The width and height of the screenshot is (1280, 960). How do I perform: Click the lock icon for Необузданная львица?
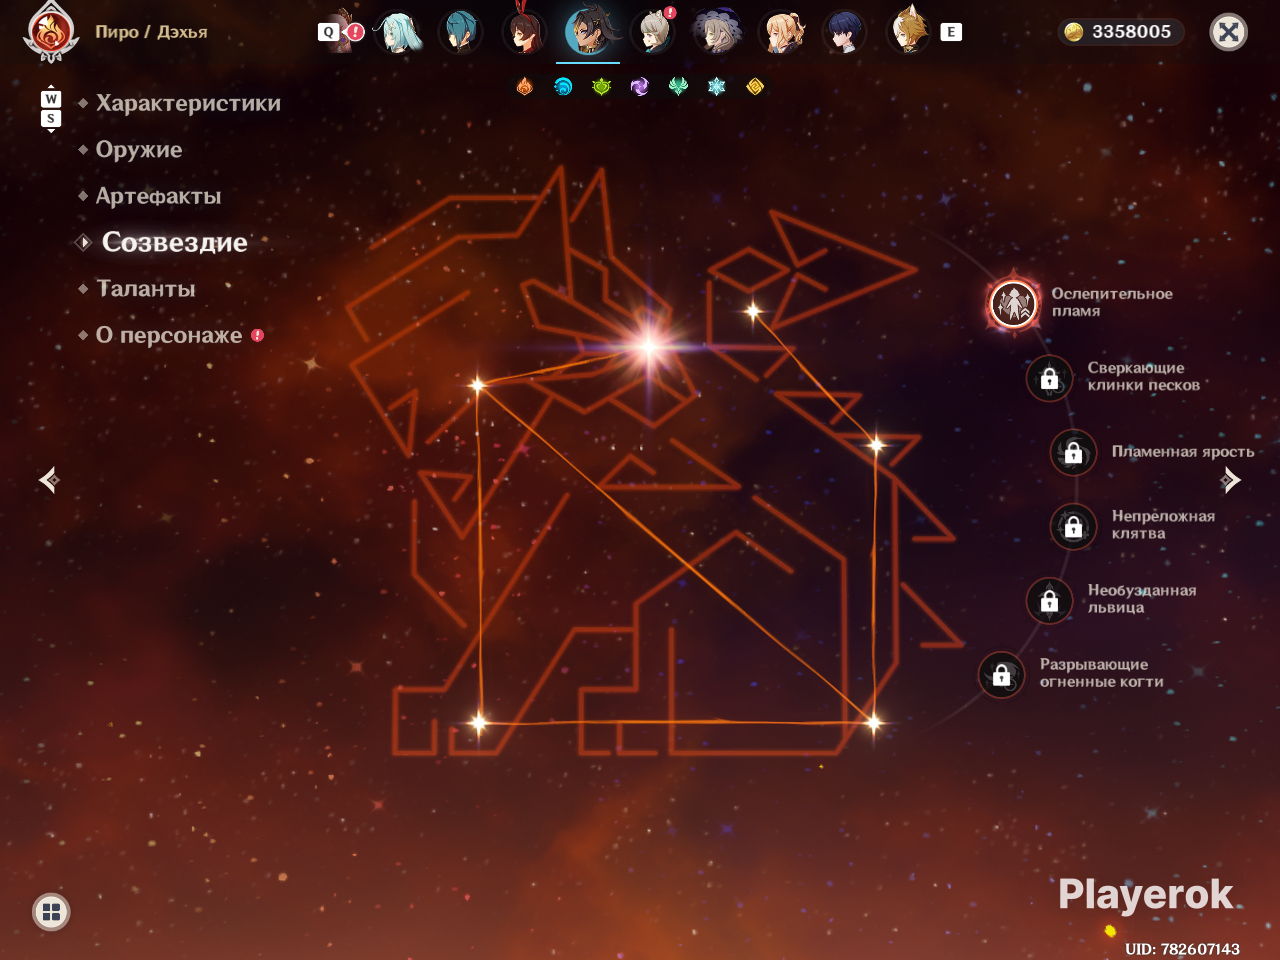[1049, 600]
